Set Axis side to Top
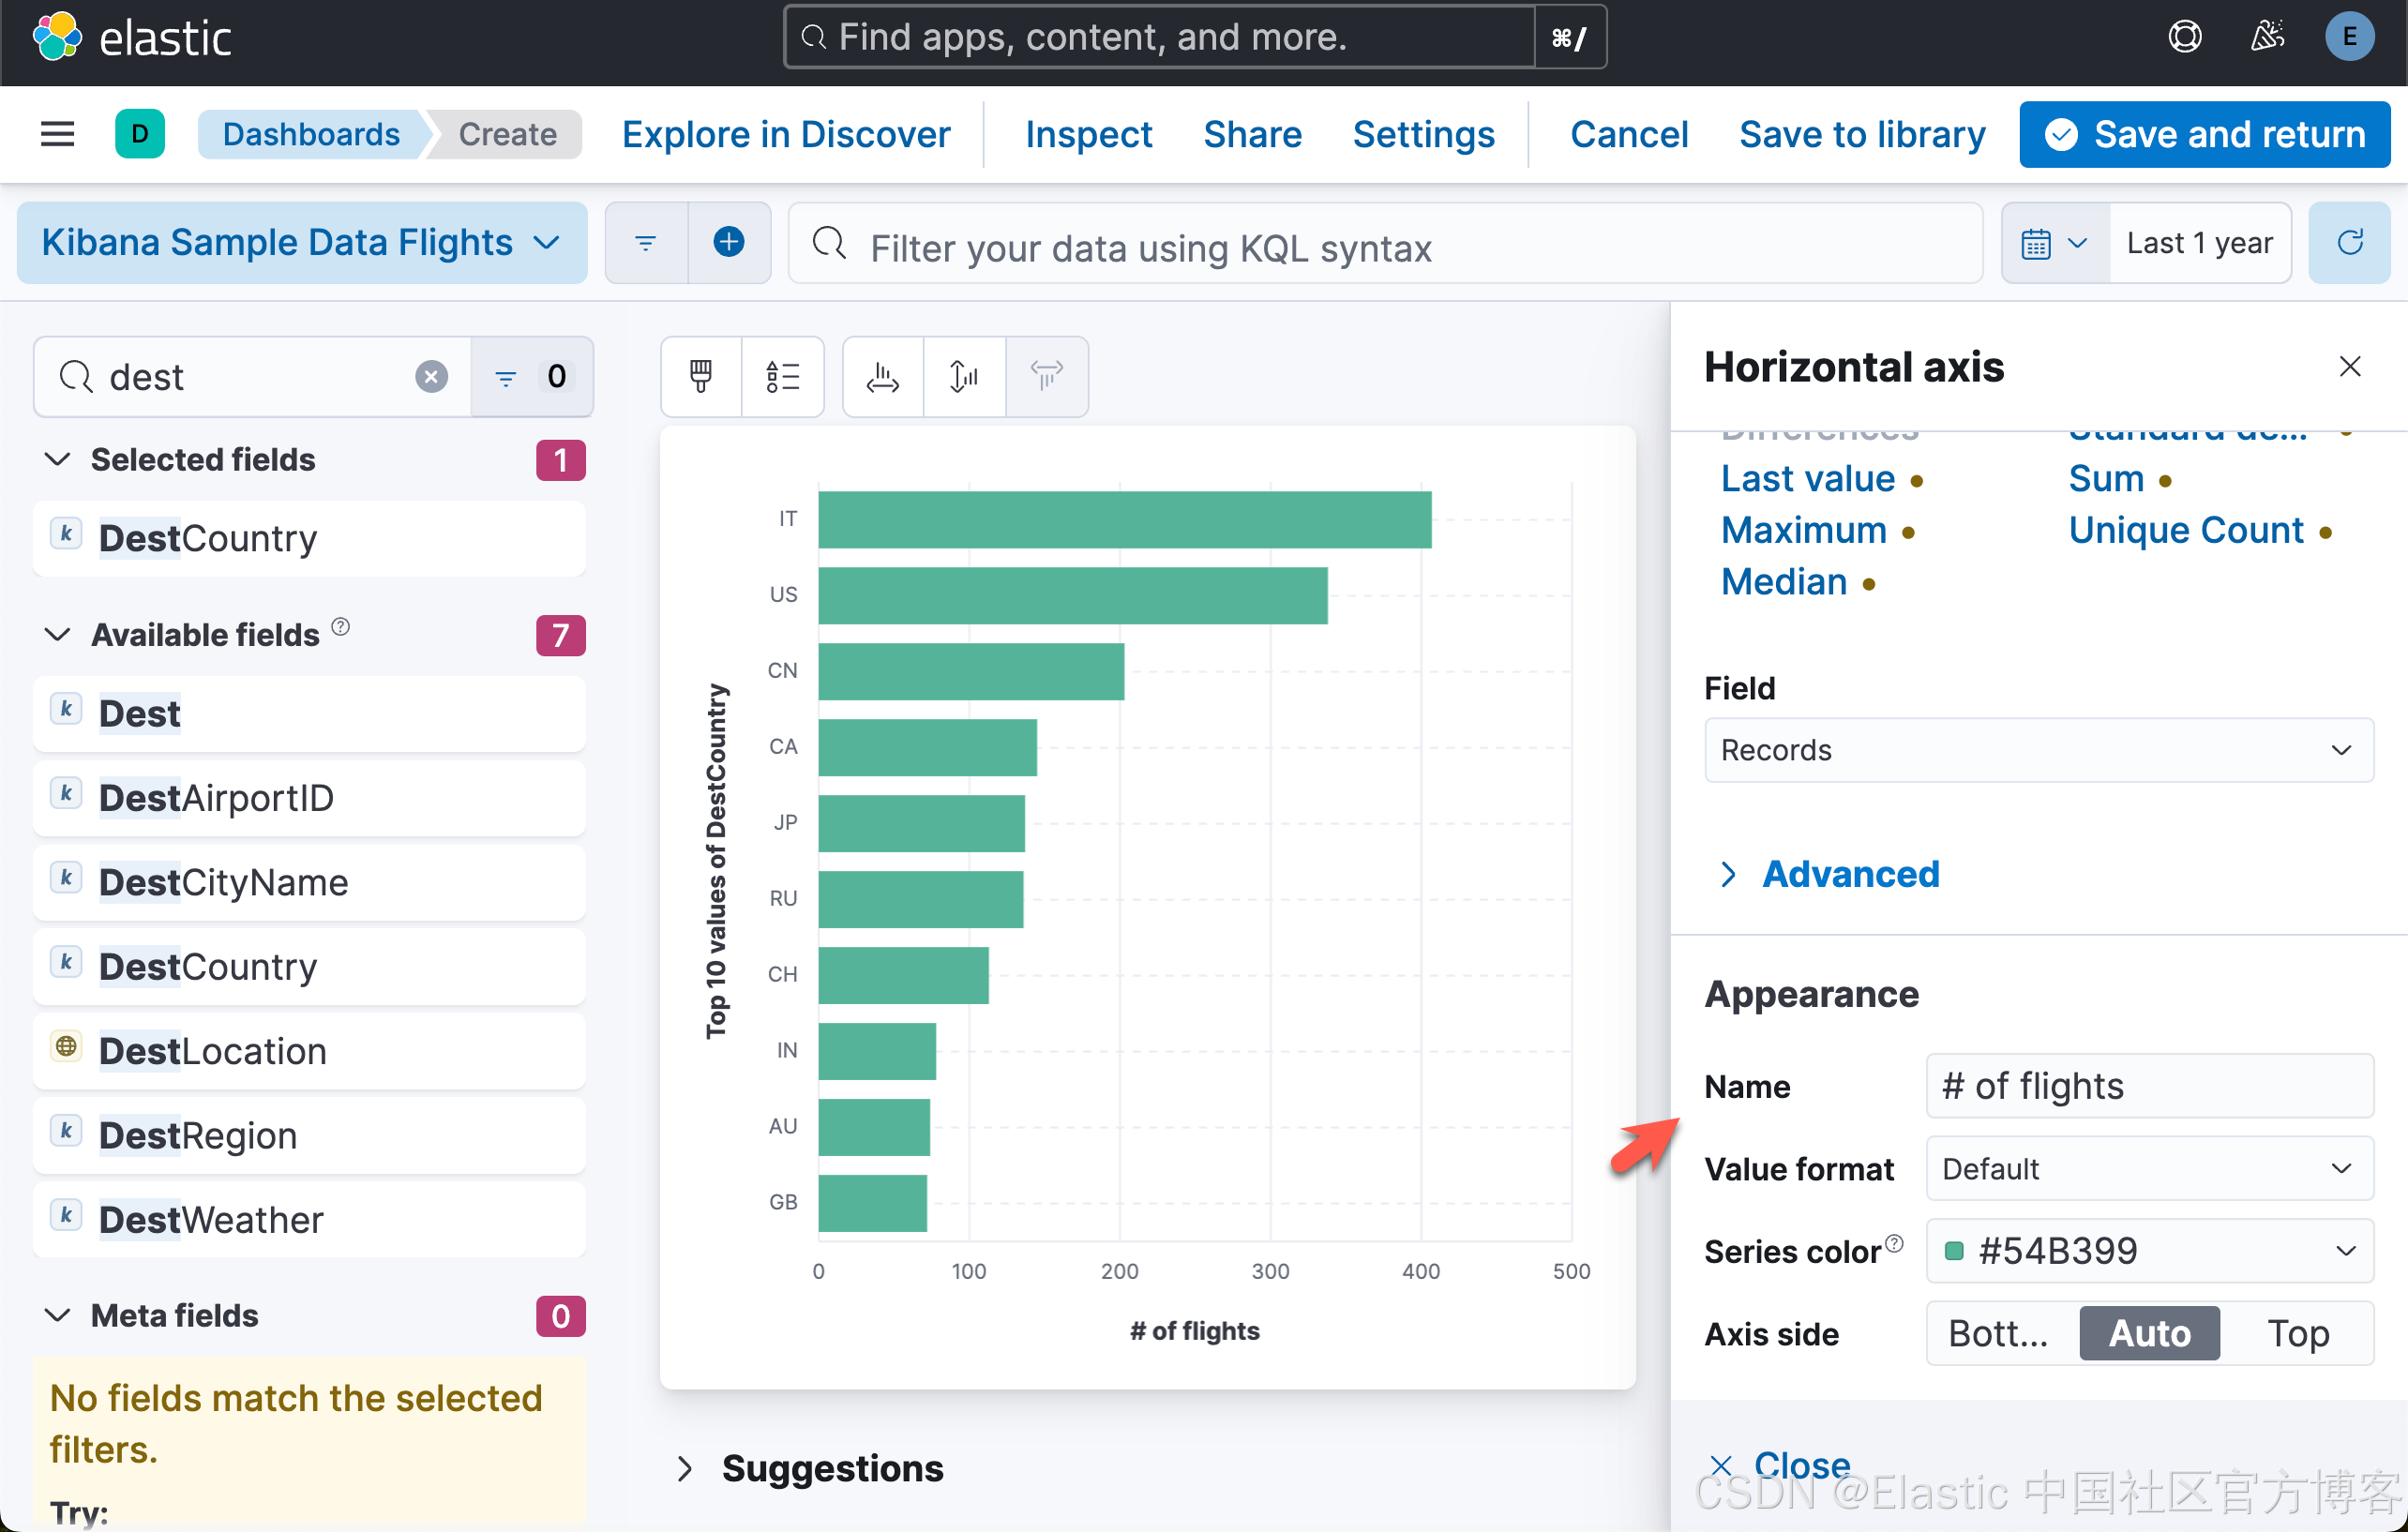The width and height of the screenshot is (2408, 1532). coord(2297,1333)
